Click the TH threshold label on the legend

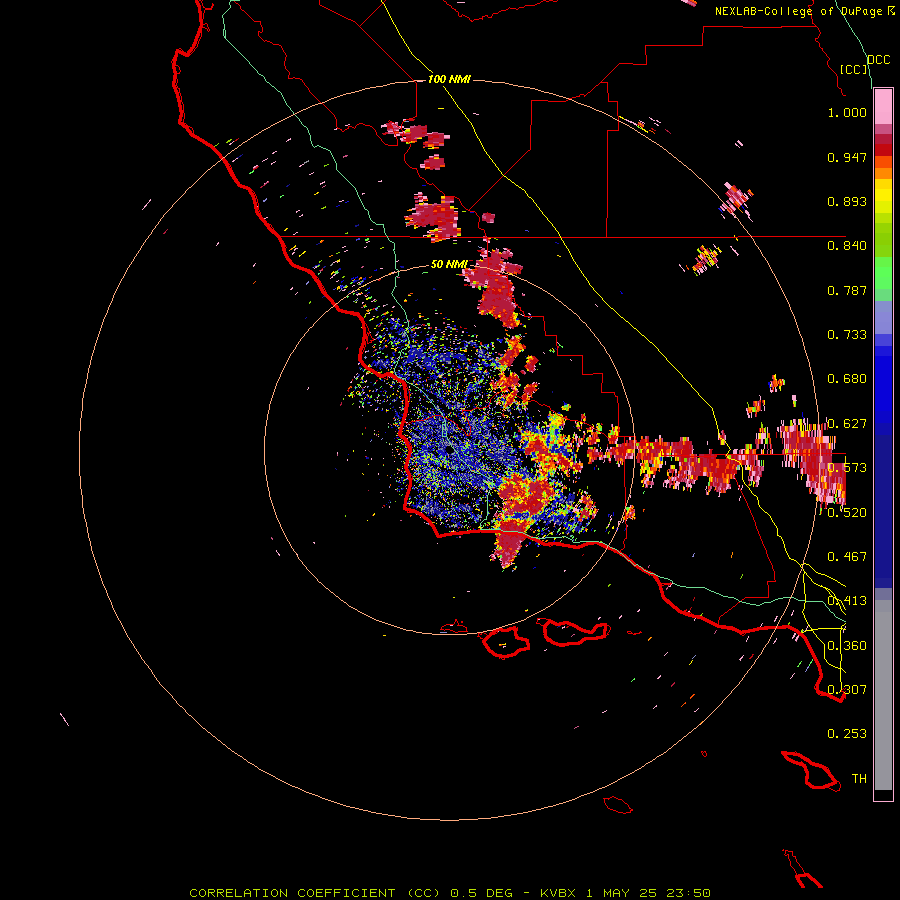859,779
